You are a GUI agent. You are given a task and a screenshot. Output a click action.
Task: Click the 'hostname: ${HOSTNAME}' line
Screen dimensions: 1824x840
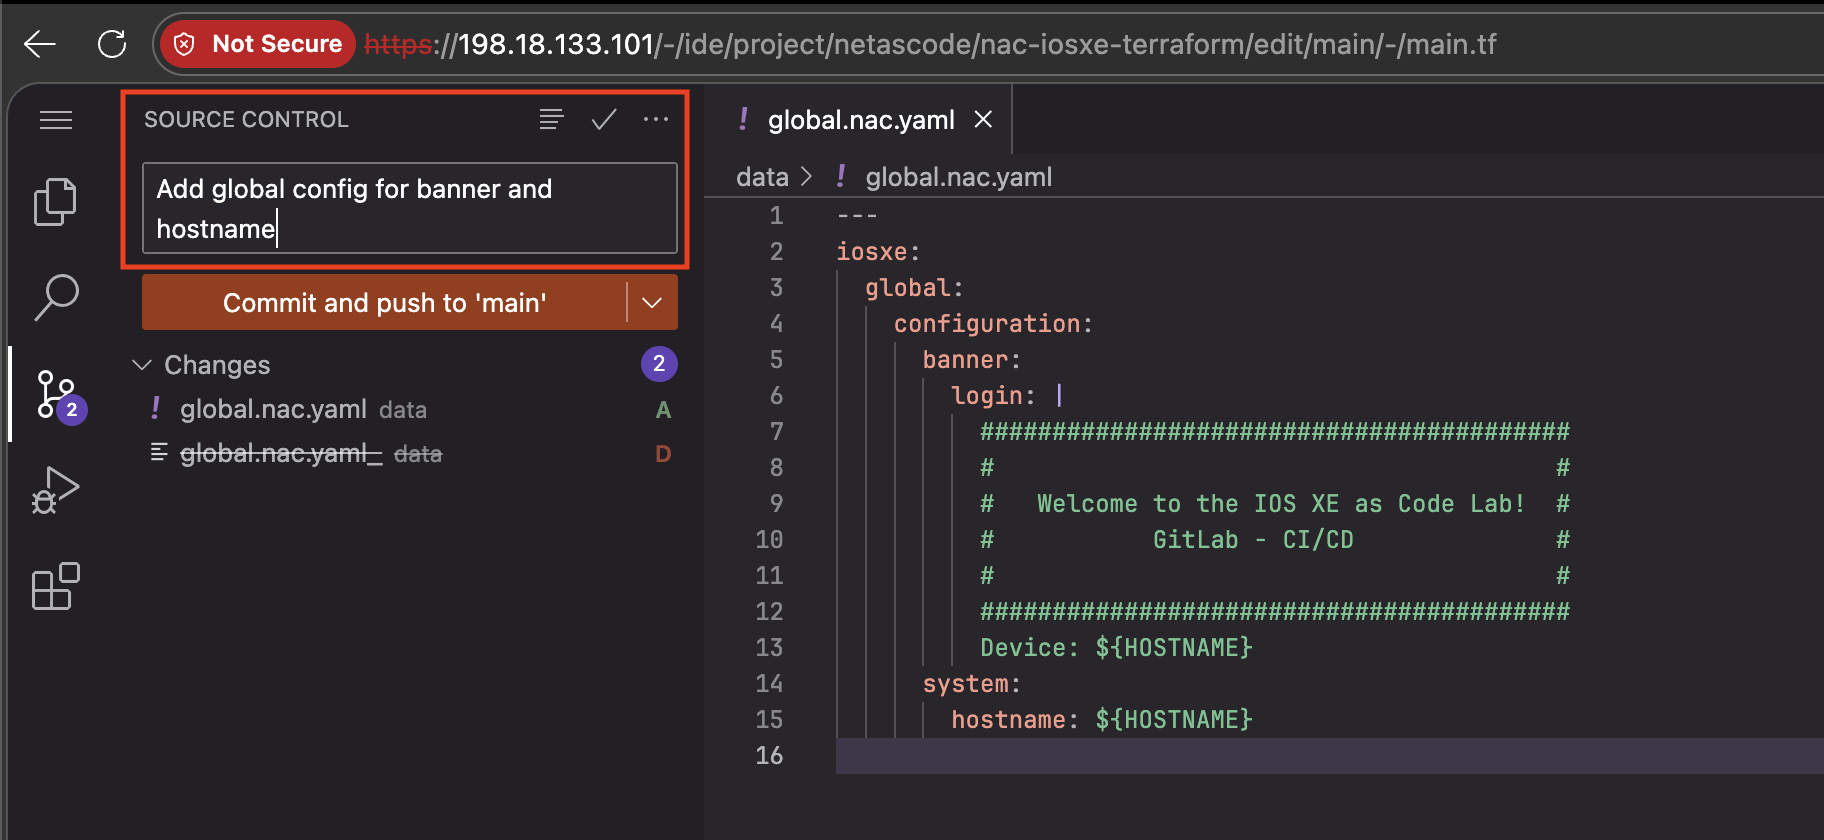1101,720
